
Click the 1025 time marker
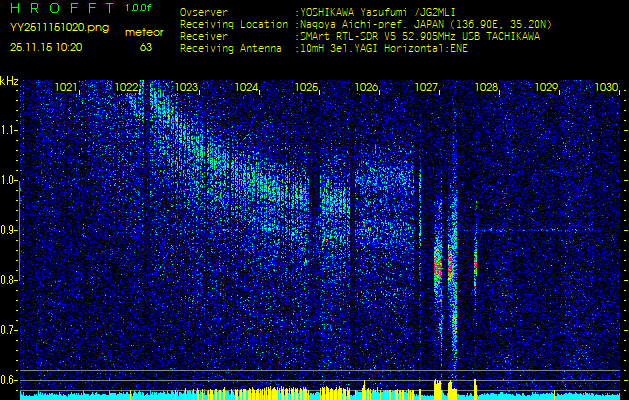point(306,87)
